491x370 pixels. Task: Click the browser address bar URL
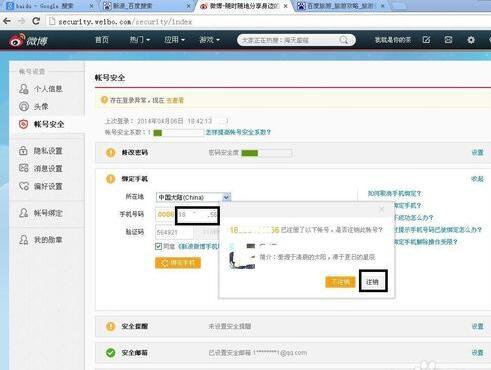click(125, 22)
